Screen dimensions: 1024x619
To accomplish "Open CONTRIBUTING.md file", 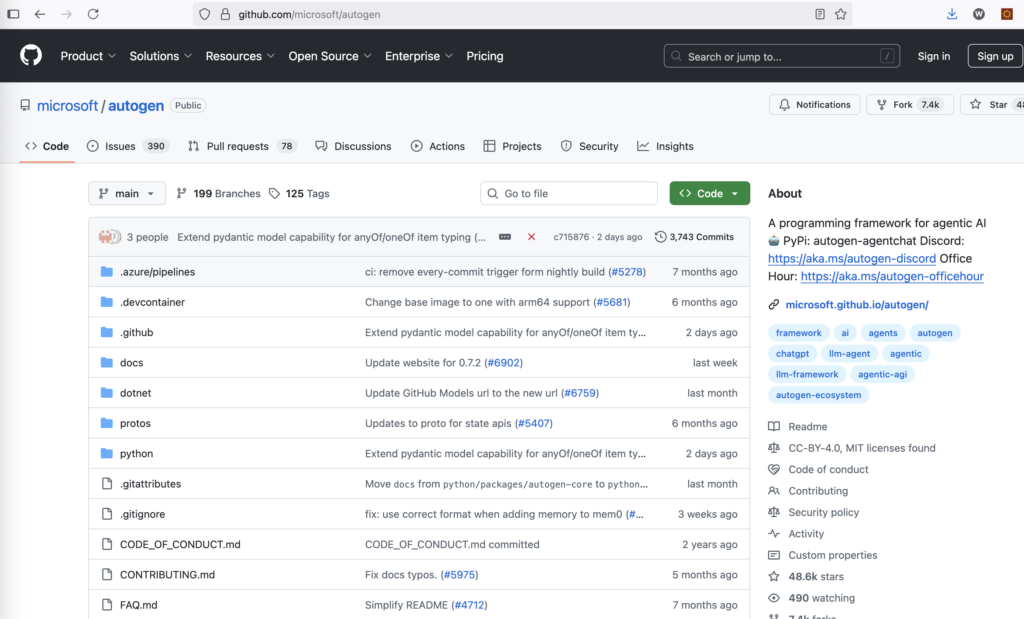I will coord(167,575).
